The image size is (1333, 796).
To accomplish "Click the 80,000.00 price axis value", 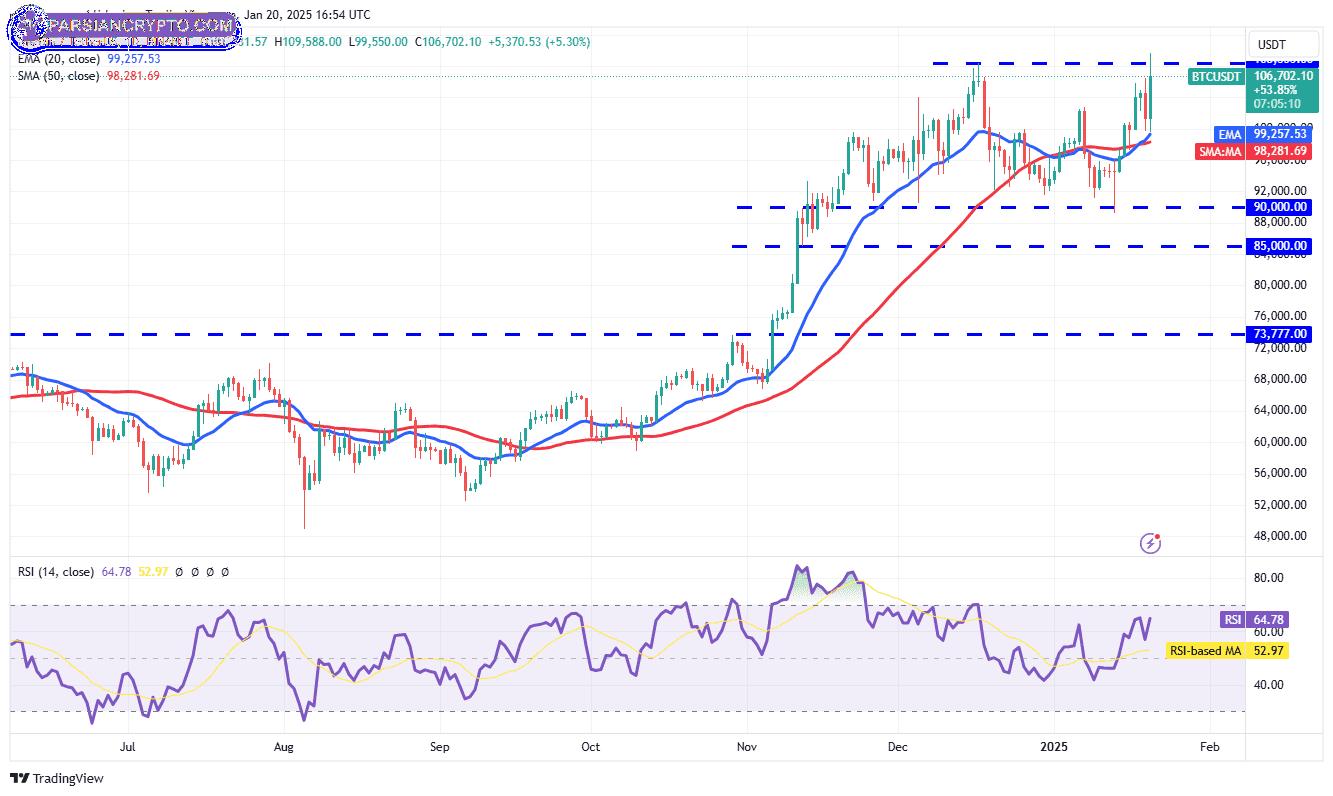I will pyautogui.click(x=1279, y=285).
